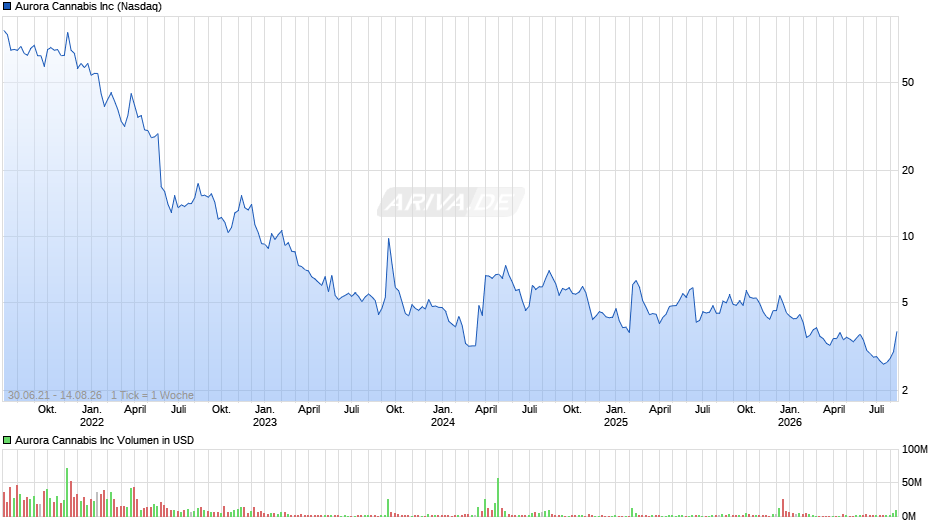Click the price axis value 5
Viewport: 940px width, 526px height.
tap(905, 302)
